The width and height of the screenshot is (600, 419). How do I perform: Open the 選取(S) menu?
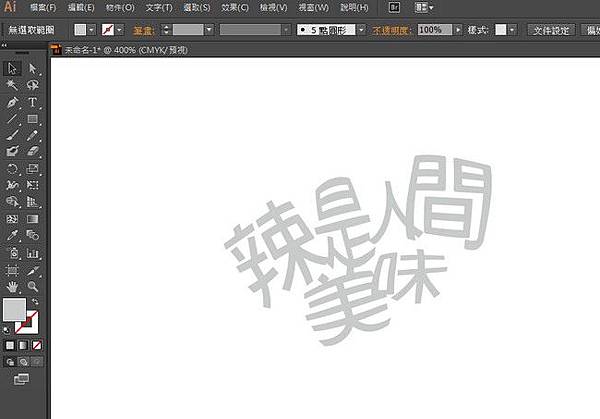197,8
